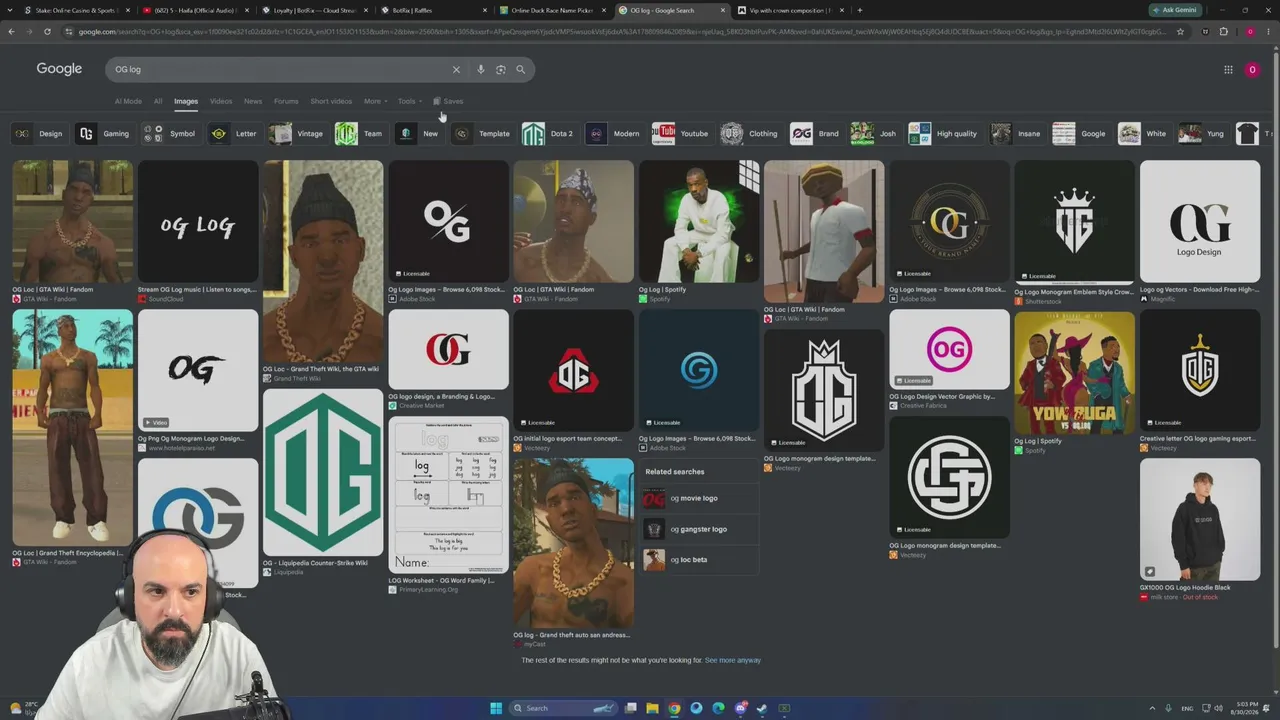
Task: Start voice search with the microphone icon
Action: [481, 69]
